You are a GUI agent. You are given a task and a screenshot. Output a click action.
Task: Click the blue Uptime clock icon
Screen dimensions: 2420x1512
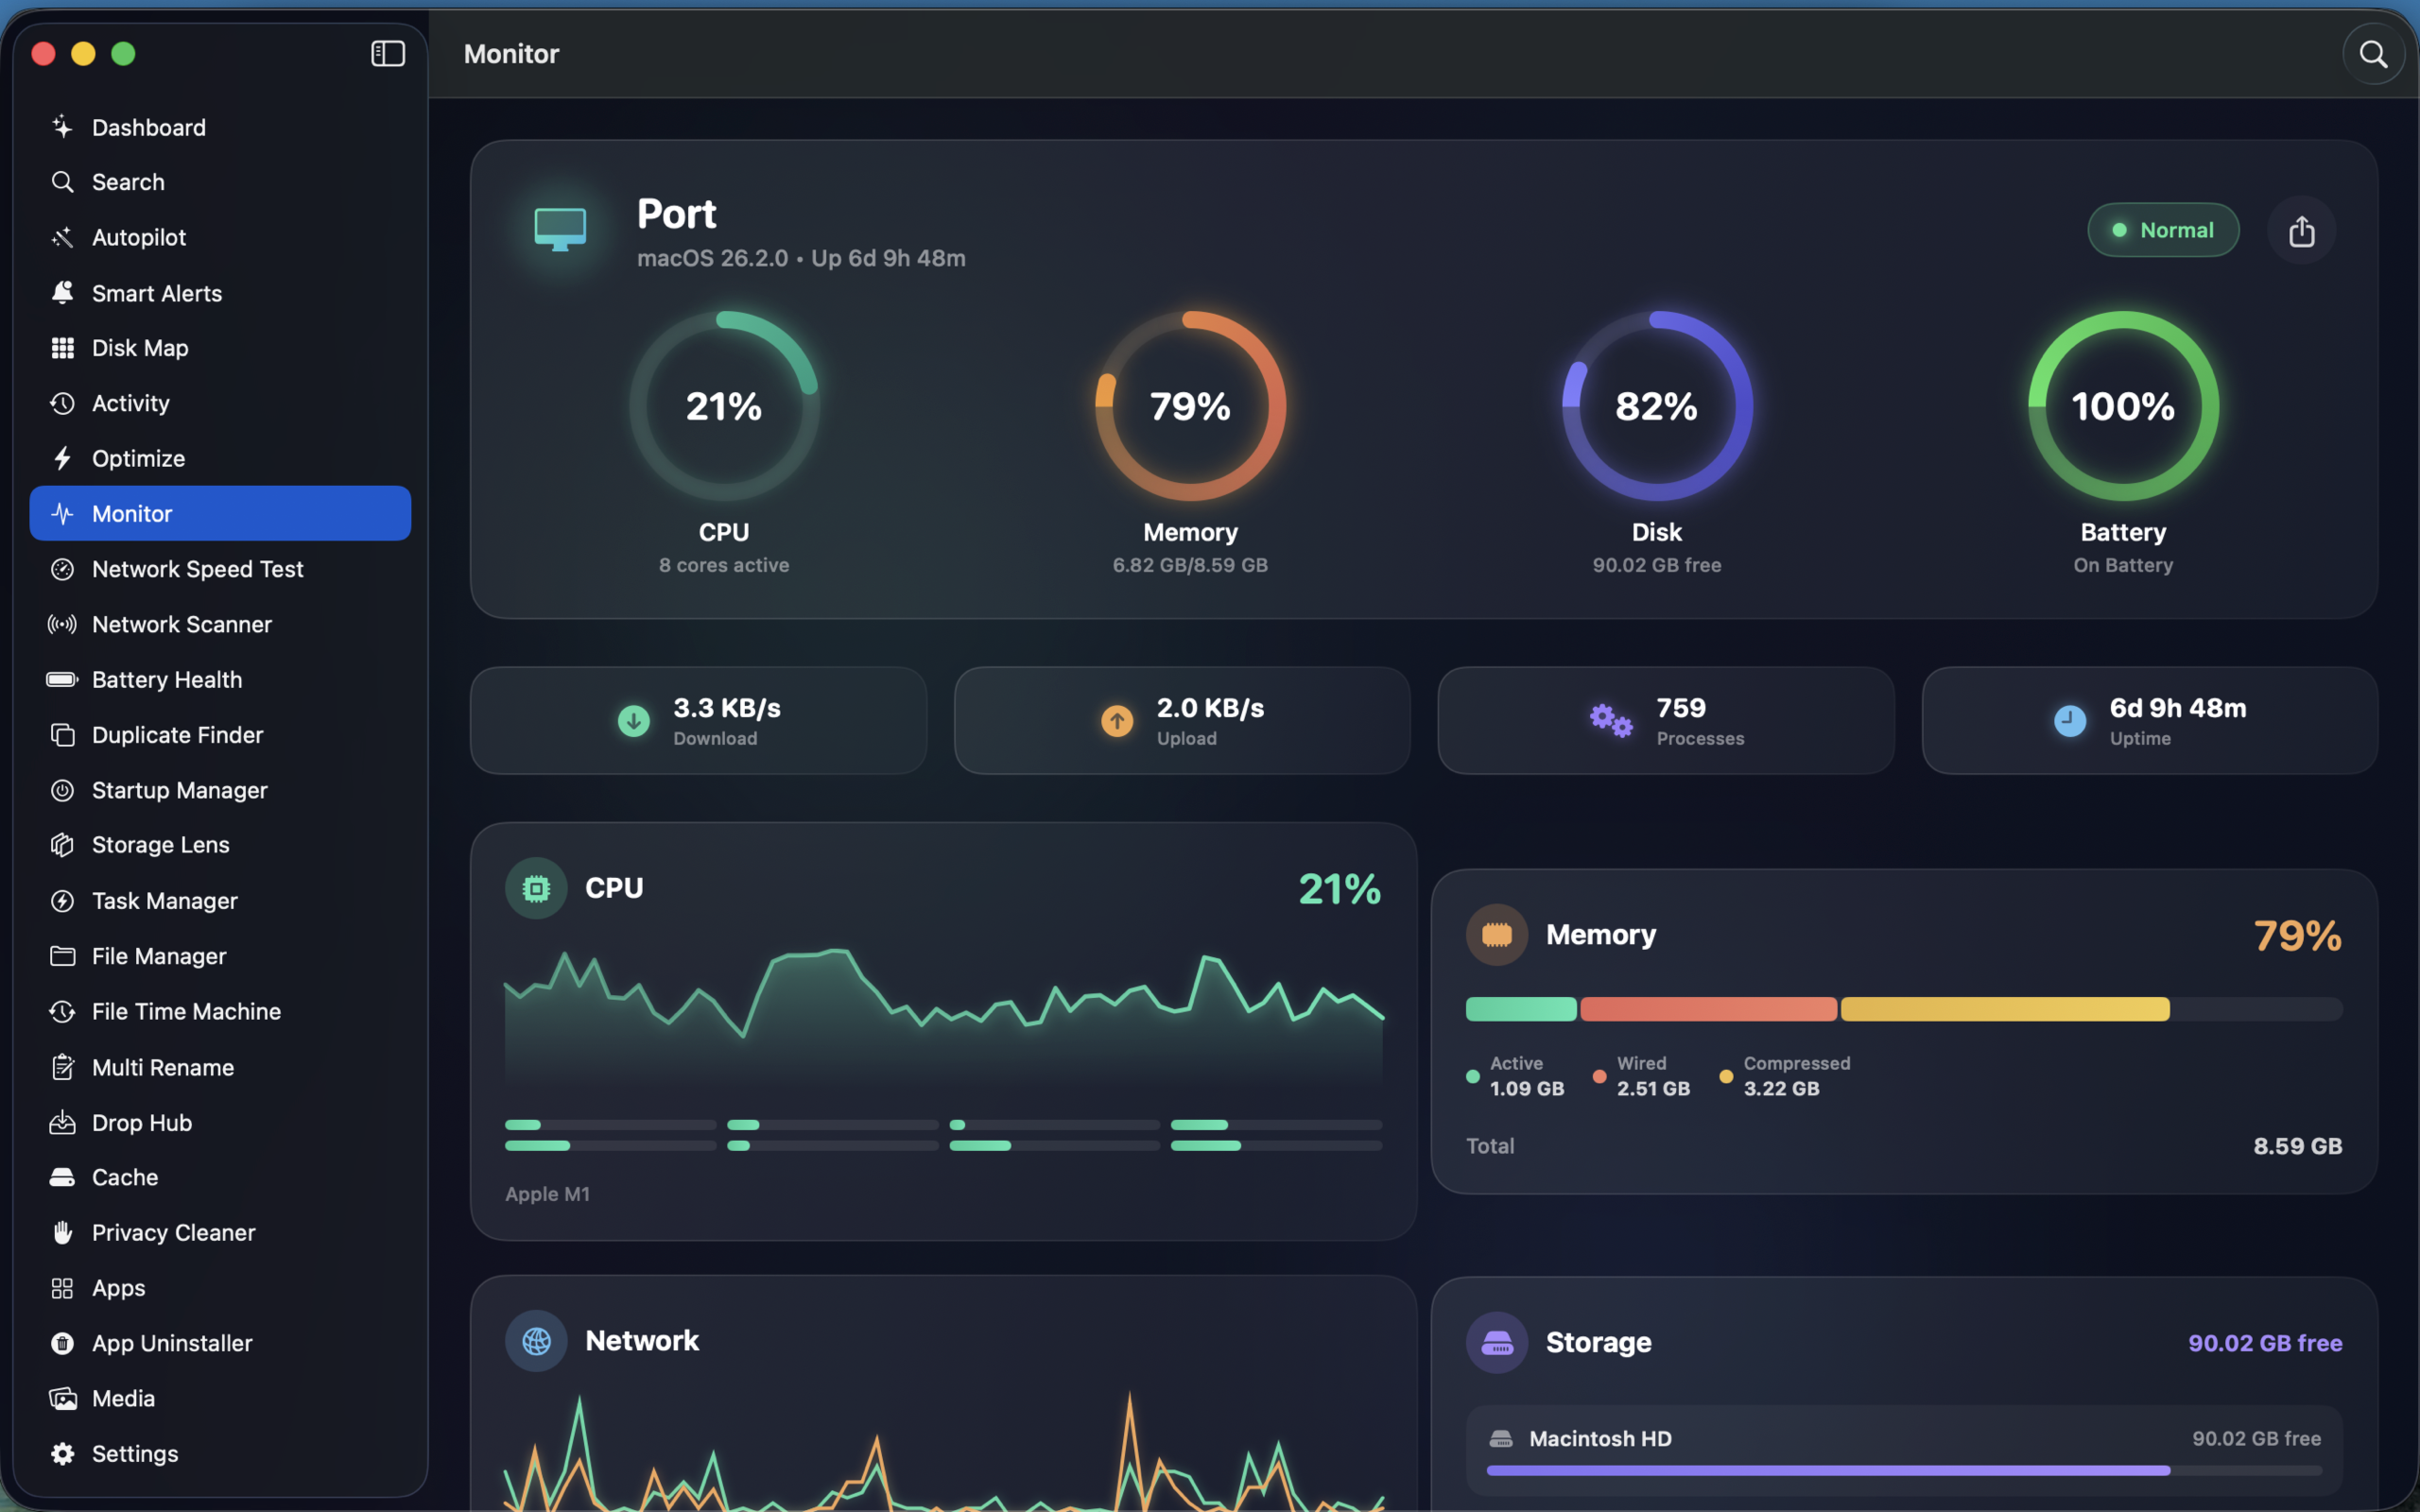point(2070,720)
